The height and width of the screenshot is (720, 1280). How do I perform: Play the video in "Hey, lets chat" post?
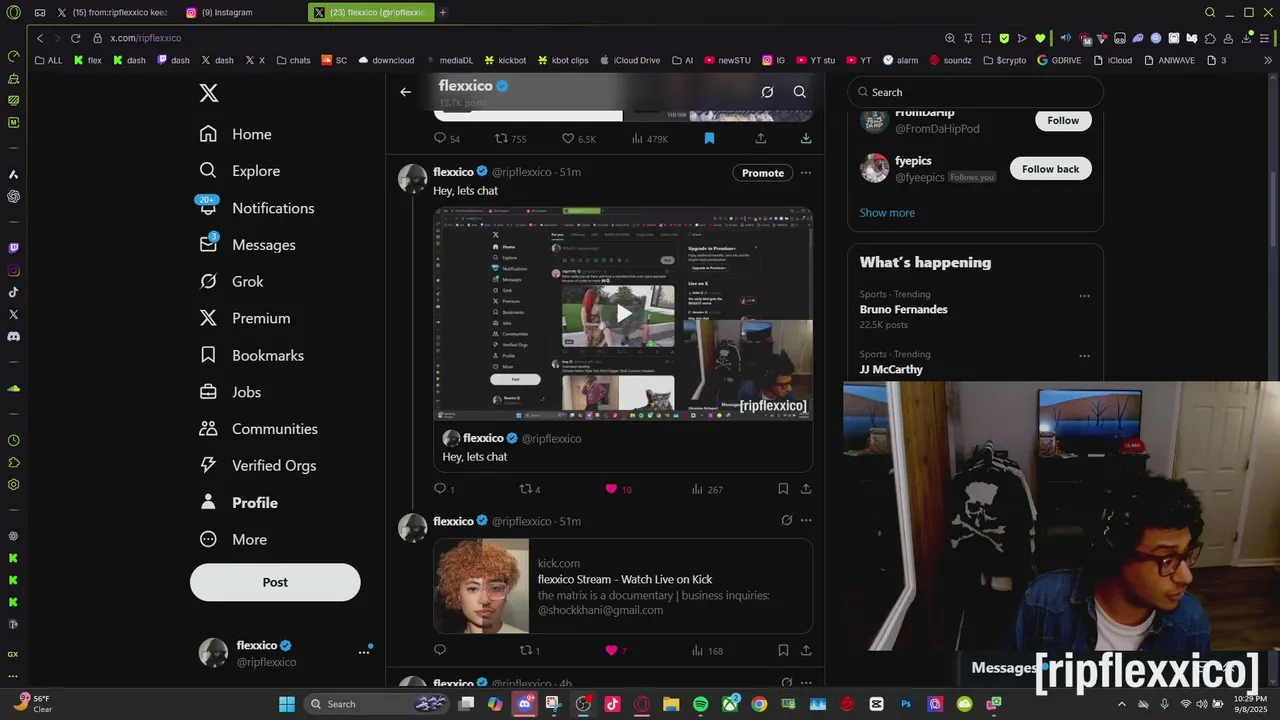point(623,313)
